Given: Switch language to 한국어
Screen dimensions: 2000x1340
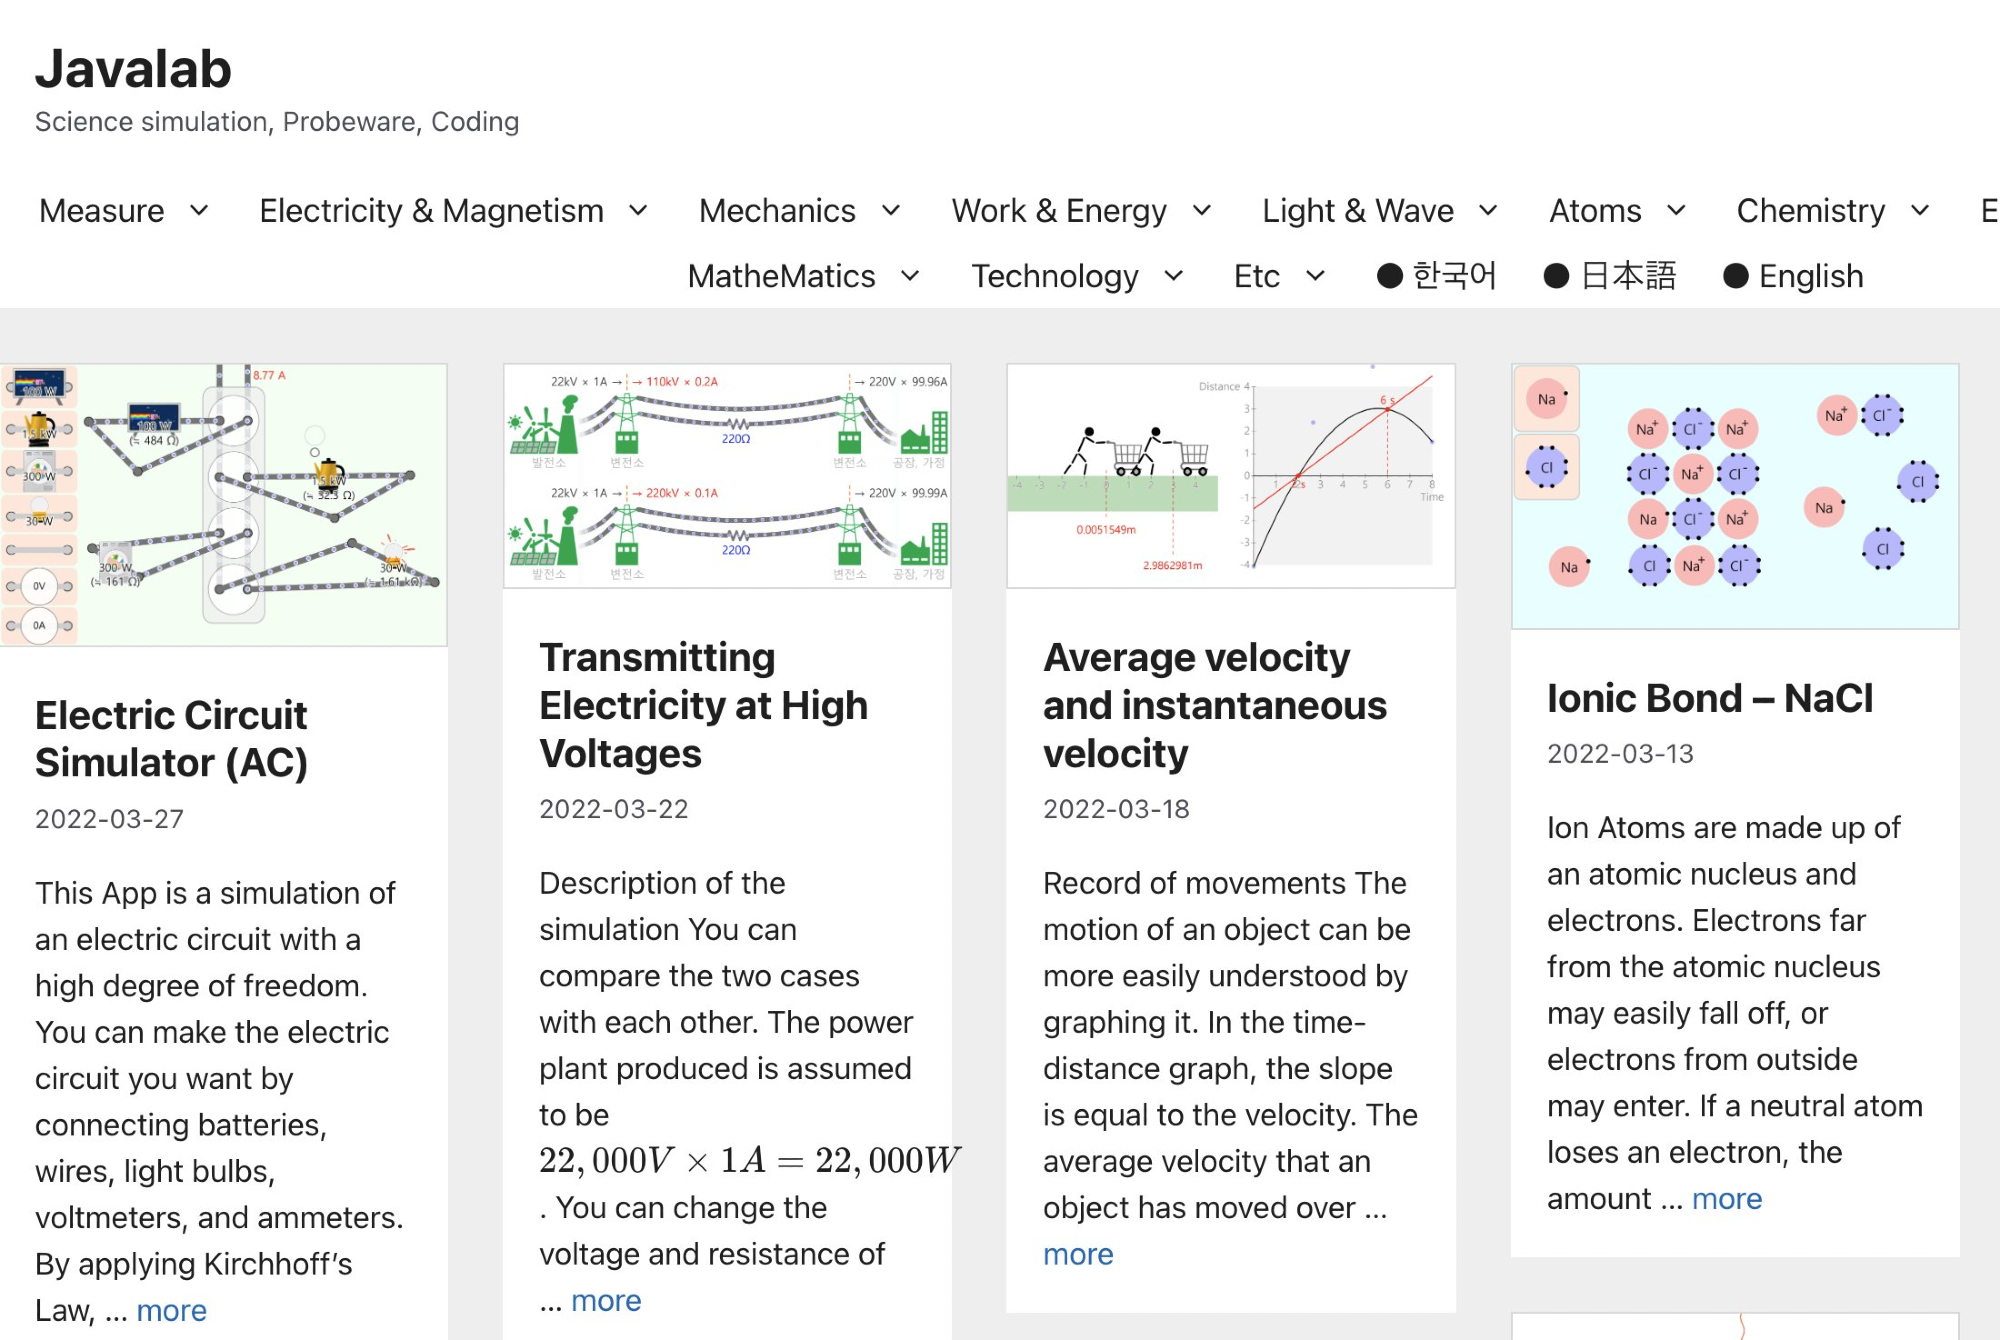Looking at the screenshot, I should click(x=1437, y=276).
